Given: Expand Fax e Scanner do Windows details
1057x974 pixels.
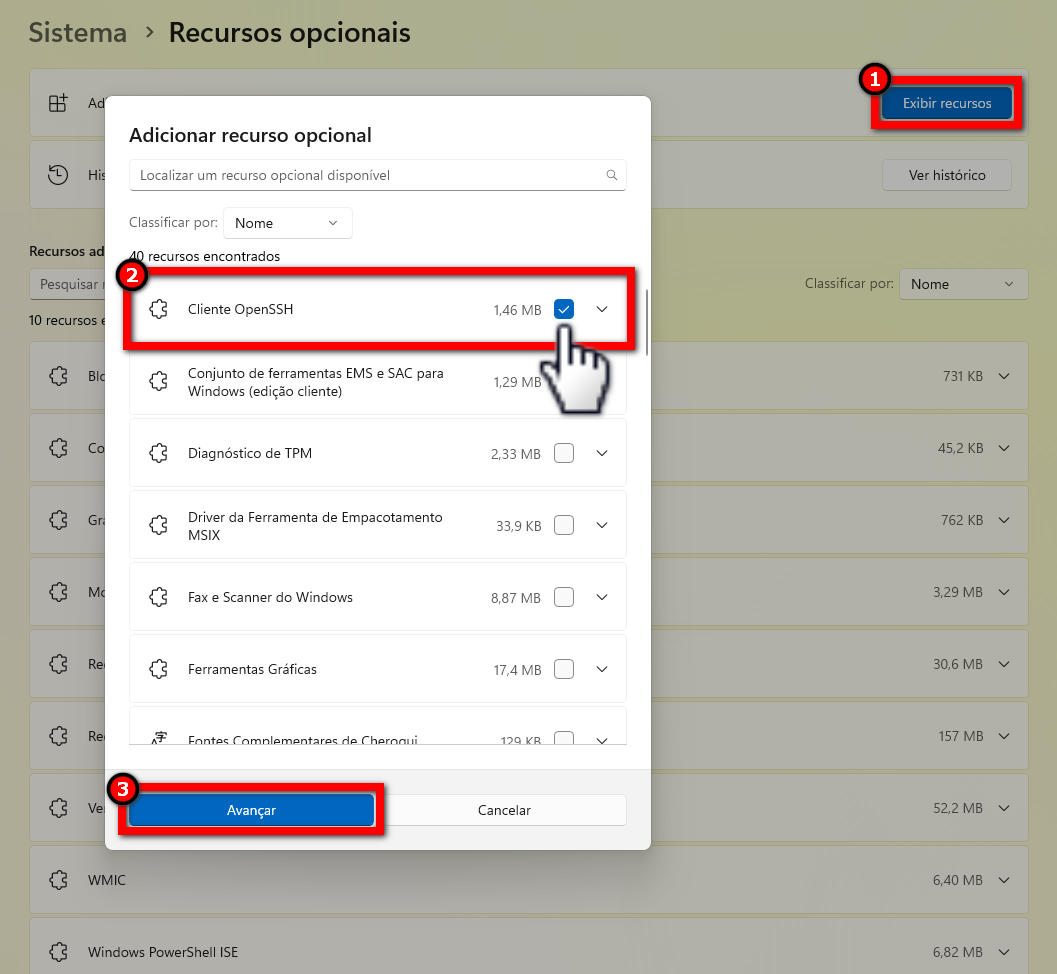Looking at the screenshot, I should click(602, 597).
